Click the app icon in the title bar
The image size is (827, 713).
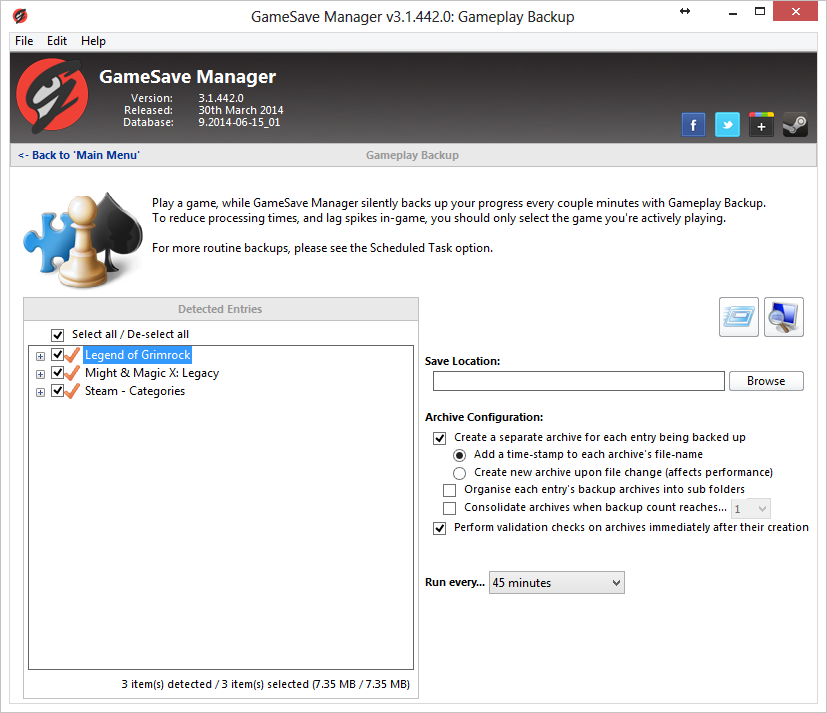coord(20,16)
